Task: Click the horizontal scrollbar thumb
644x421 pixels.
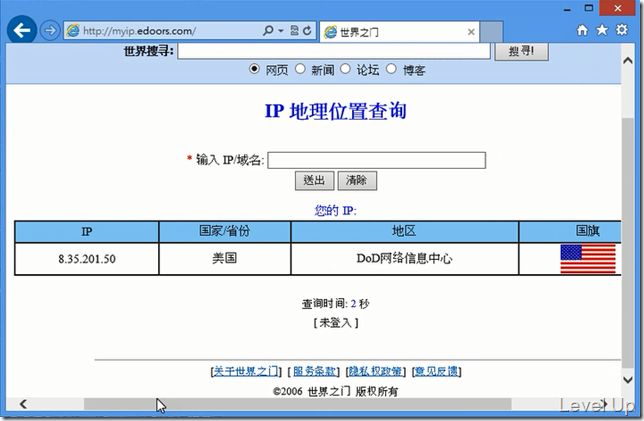Action: [298, 404]
